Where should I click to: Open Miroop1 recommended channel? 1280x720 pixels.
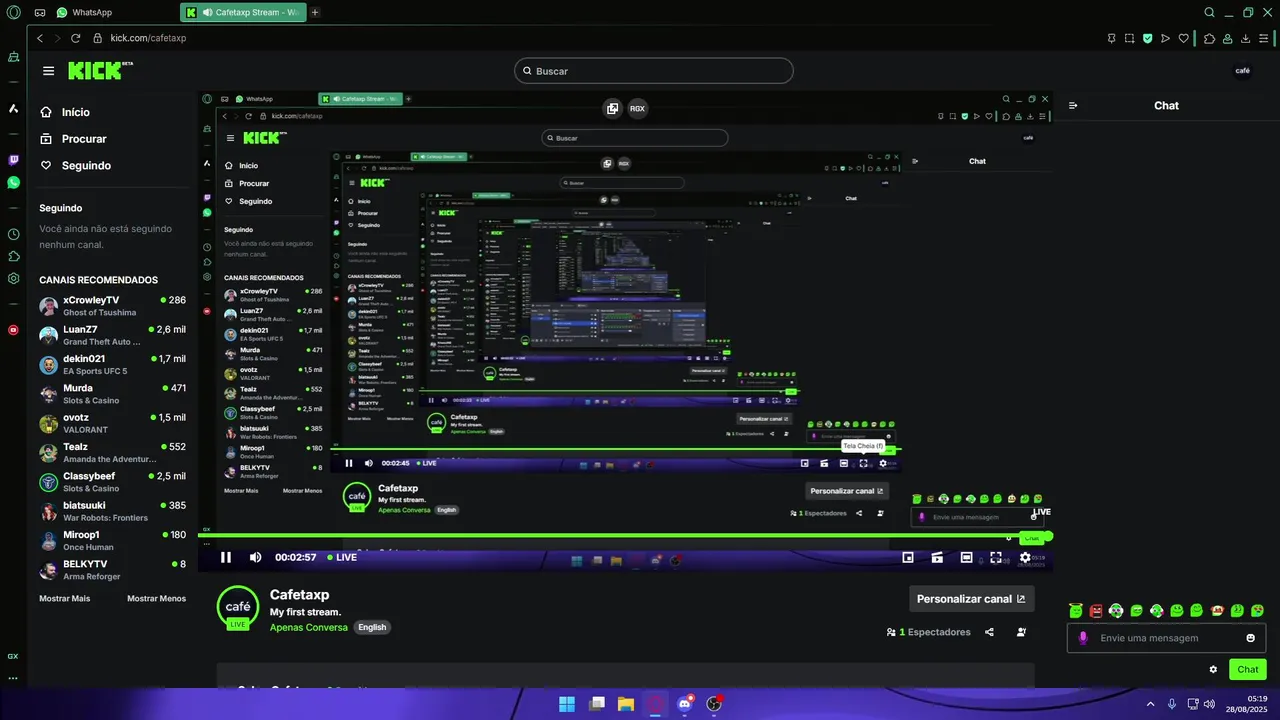[112, 540]
